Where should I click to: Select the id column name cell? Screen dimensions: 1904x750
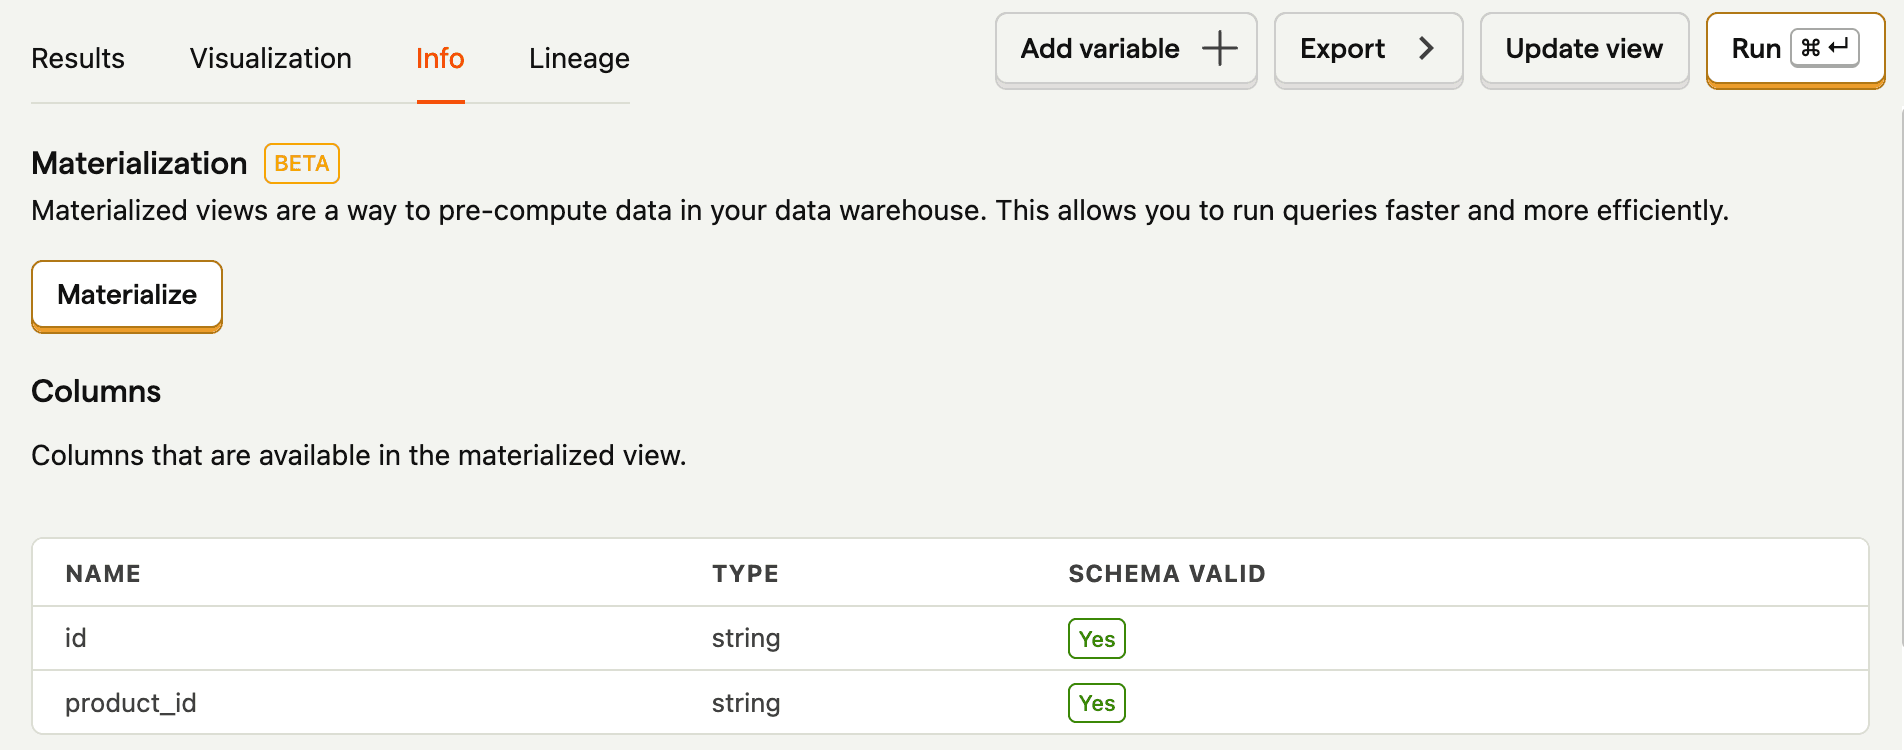pyautogui.click(x=76, y=638)
